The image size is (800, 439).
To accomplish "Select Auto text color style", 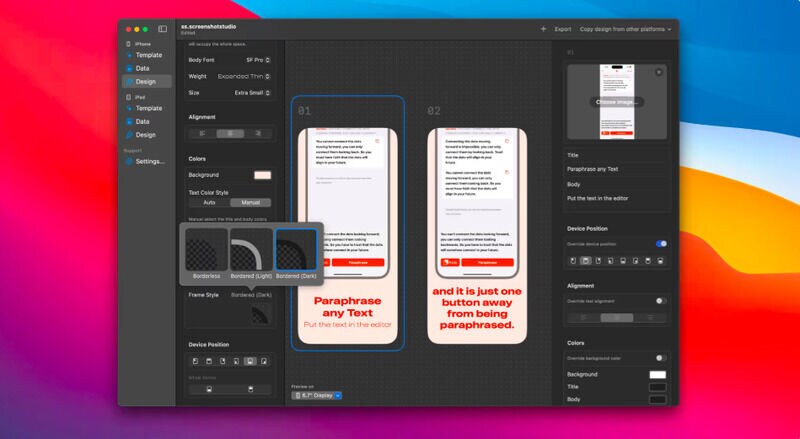I will 210,202.
